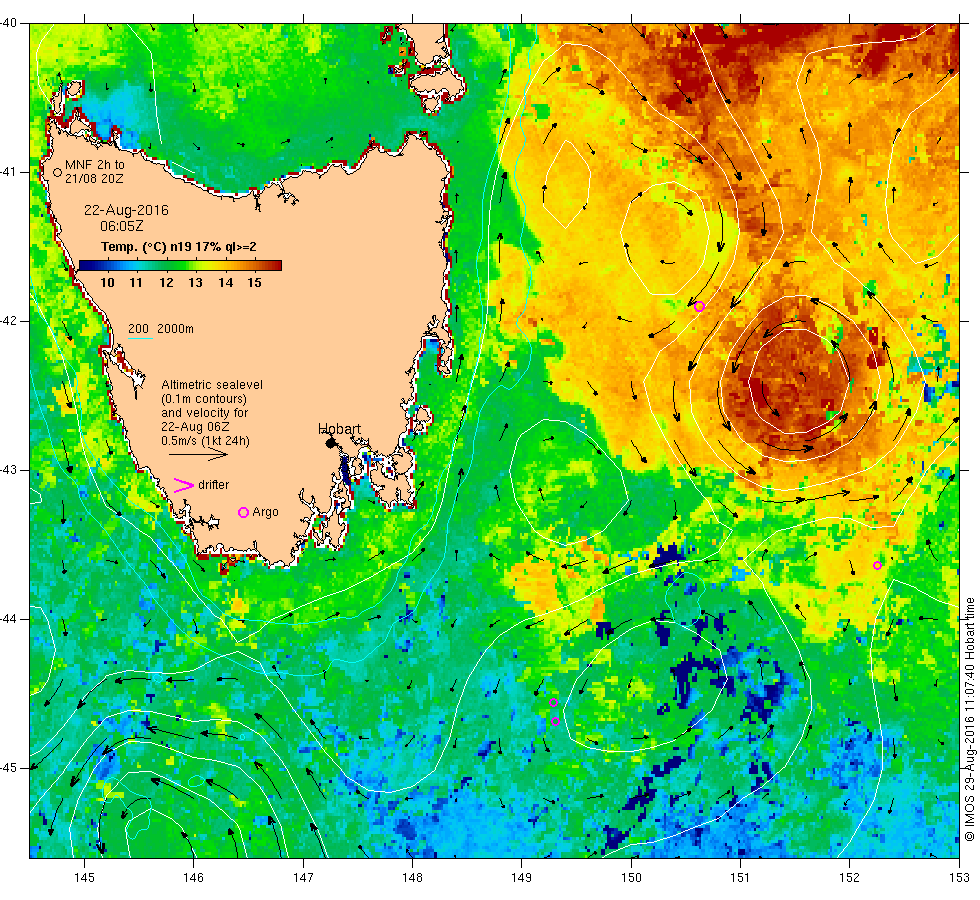Click the MNF ship legend circle
Viewport: 980px width, 900px height.
click(58, 172)
